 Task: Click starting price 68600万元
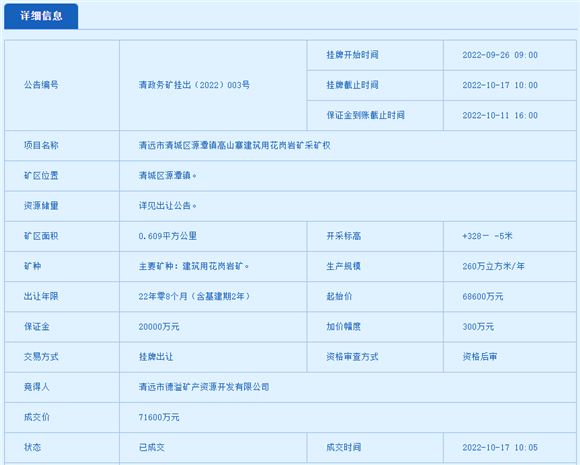coord(483,296)
